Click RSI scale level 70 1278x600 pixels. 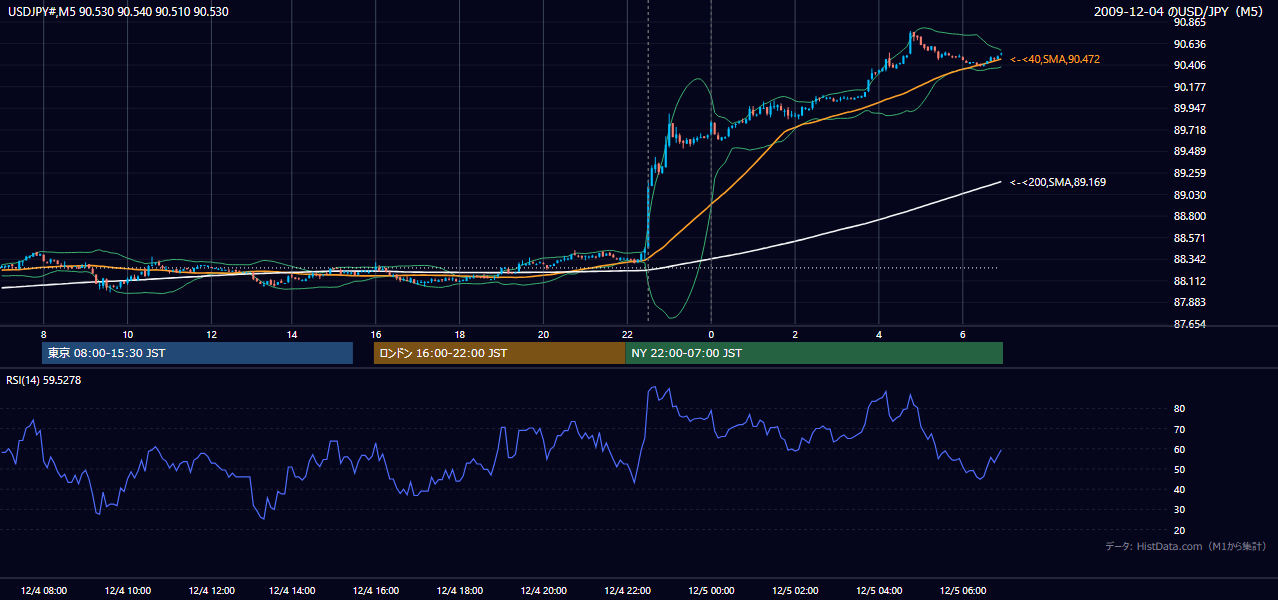pos(1180,429)
